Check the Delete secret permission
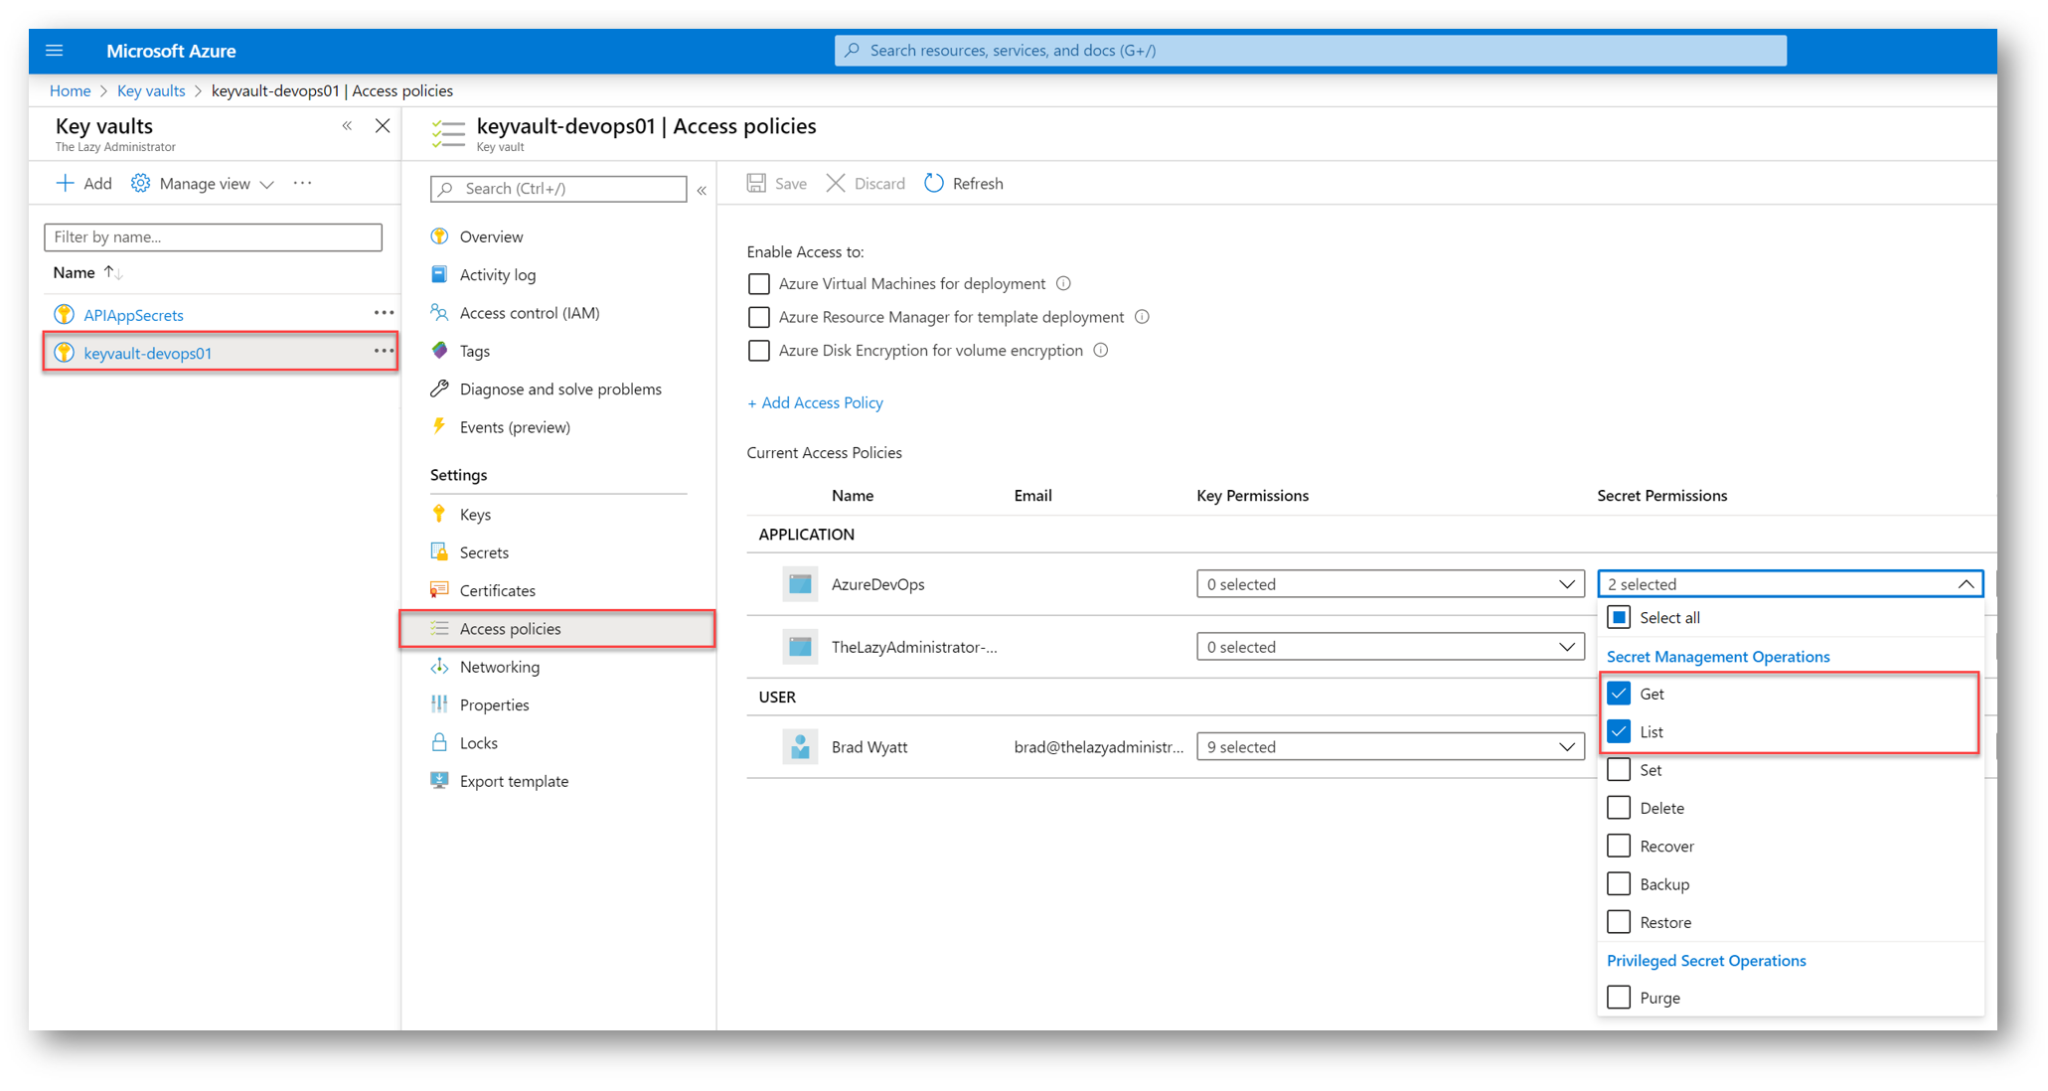The image size is (2048, 1091). 1619,807
